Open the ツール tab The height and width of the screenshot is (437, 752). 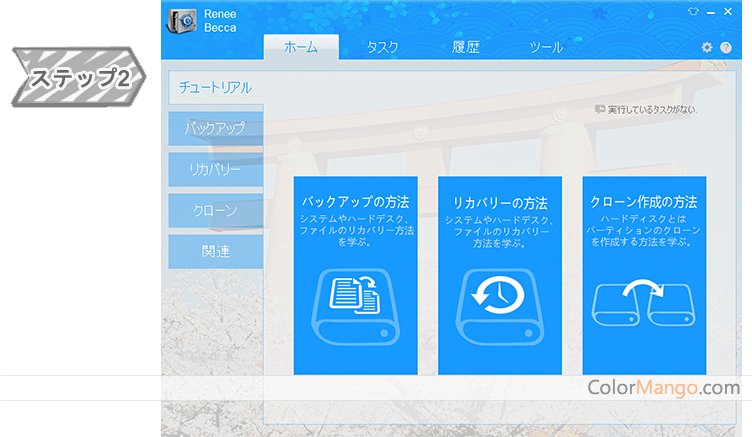pyautogui.click(x=546, y=47)
